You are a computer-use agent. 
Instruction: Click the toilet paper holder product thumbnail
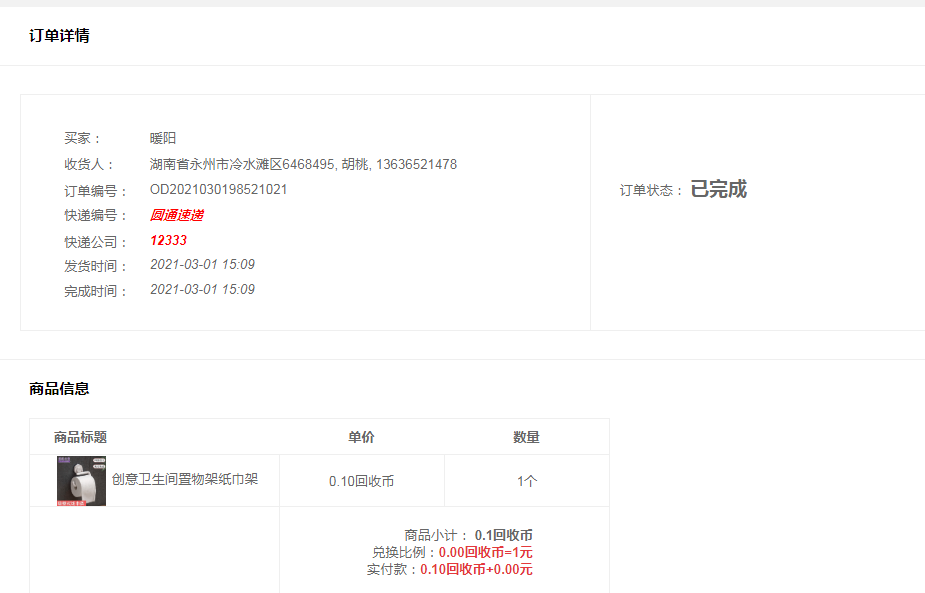[81, 480]
